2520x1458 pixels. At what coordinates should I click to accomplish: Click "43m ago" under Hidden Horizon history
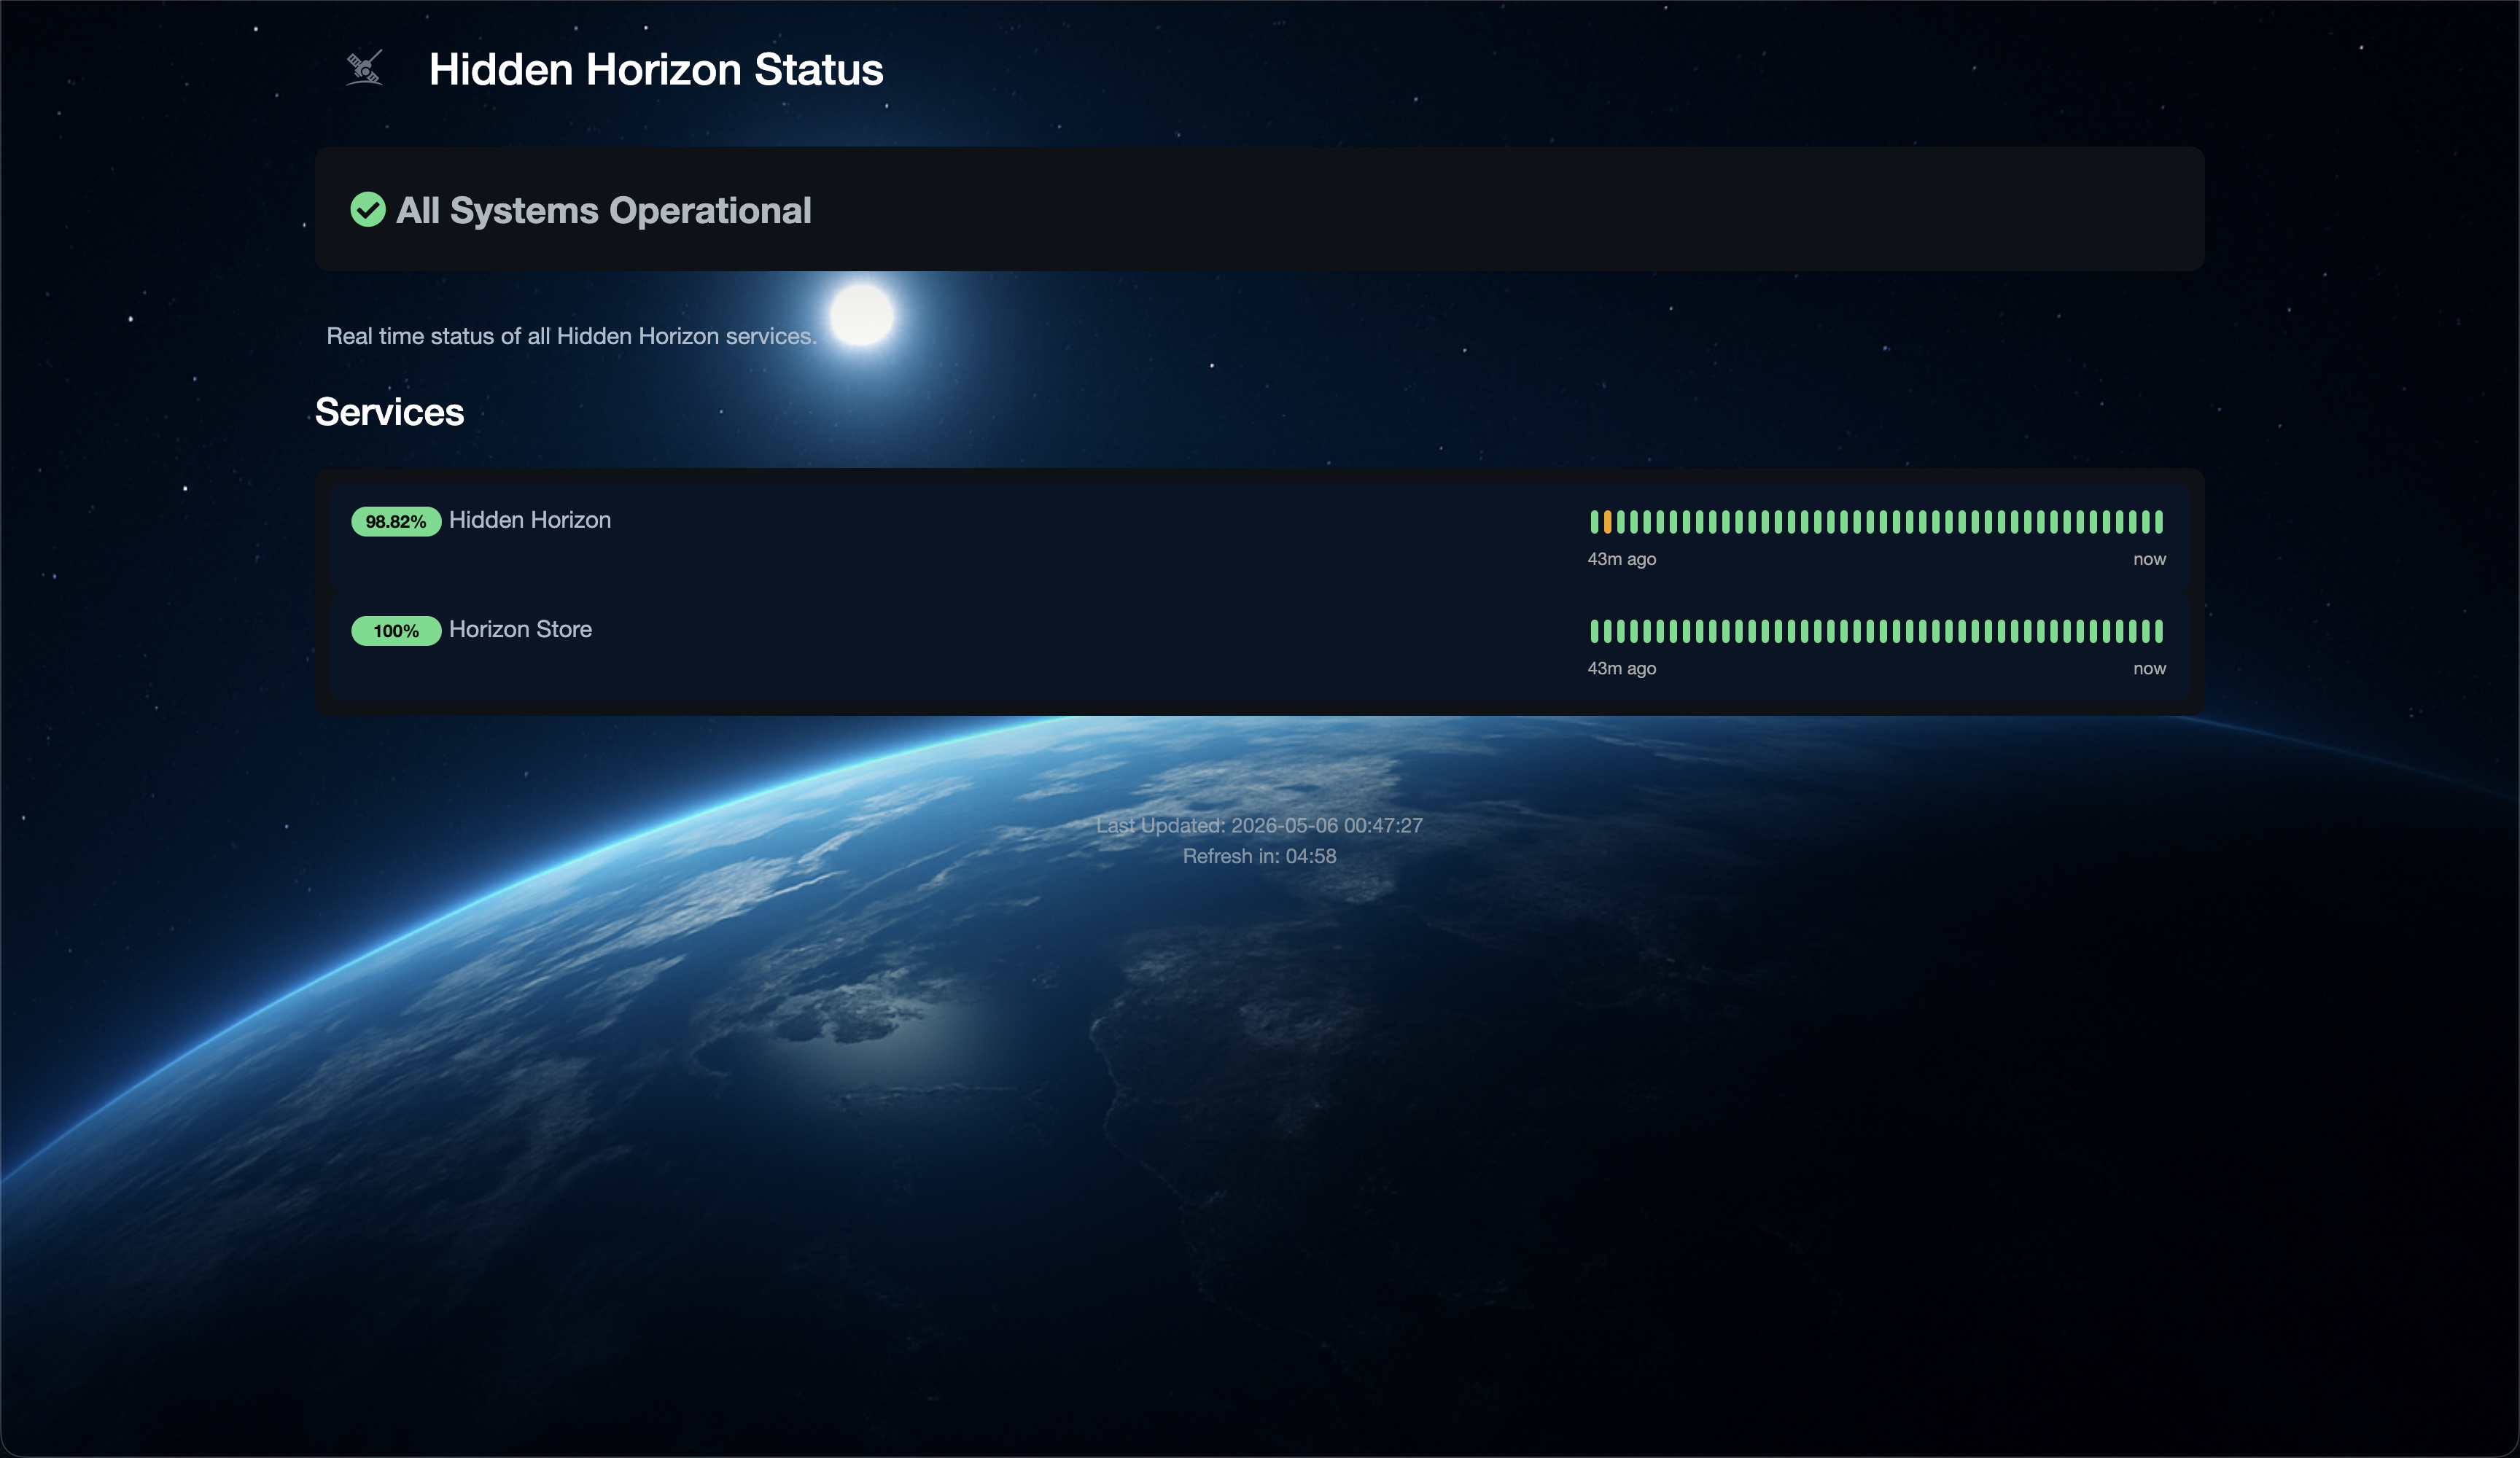1622,559
